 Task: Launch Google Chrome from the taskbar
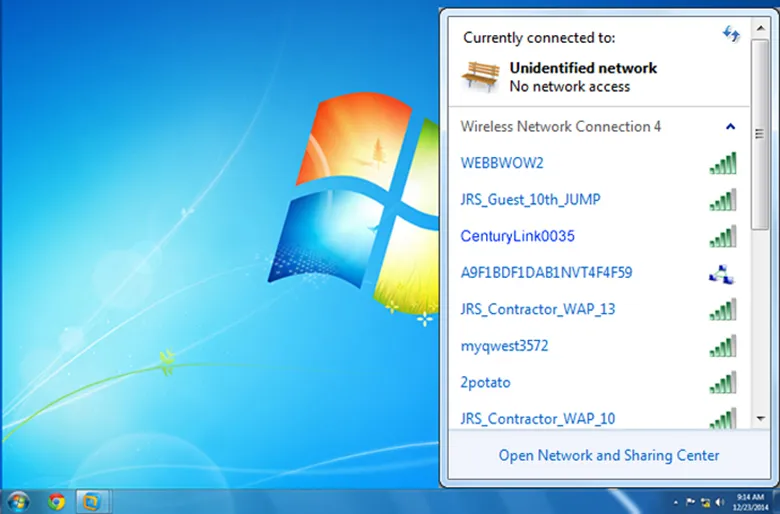[55, 500]
